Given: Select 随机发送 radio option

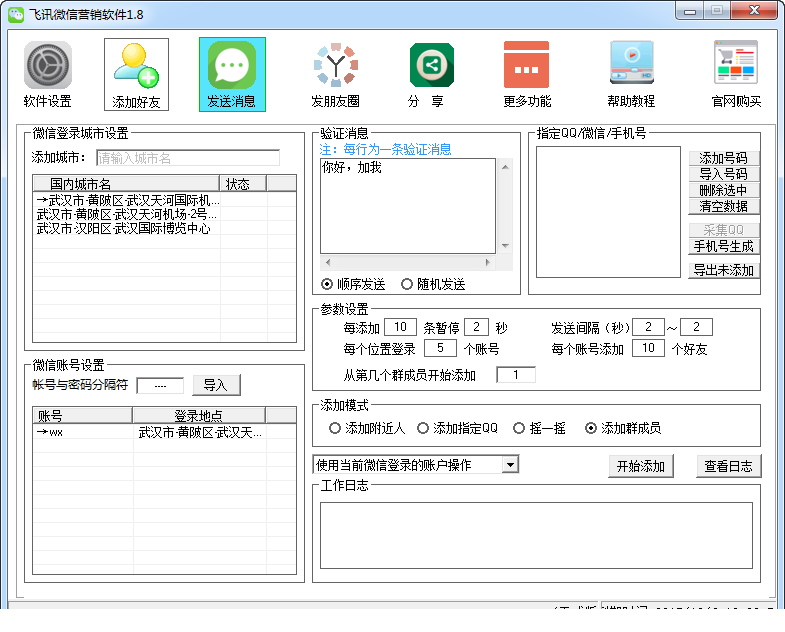Looking at the screenshot, I should tap(434, 284).
